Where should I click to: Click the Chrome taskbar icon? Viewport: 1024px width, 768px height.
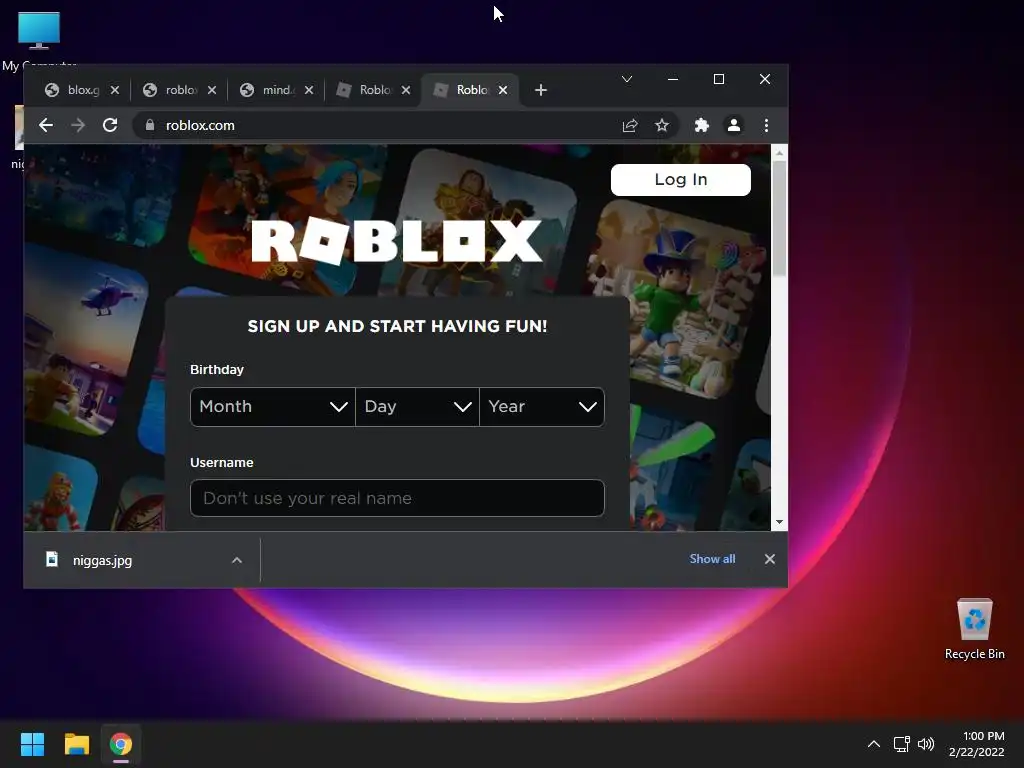pos(121,744)
